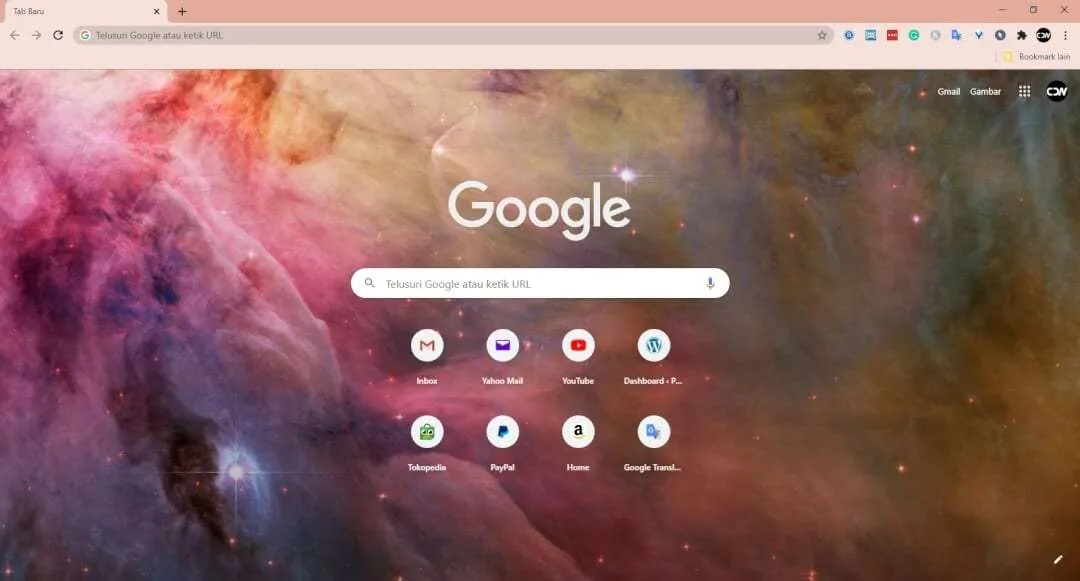The height and width of the screenshot is (581, 1080).
Task: Open the Extensions puzzle piece menu
Action: (1022, 35)
